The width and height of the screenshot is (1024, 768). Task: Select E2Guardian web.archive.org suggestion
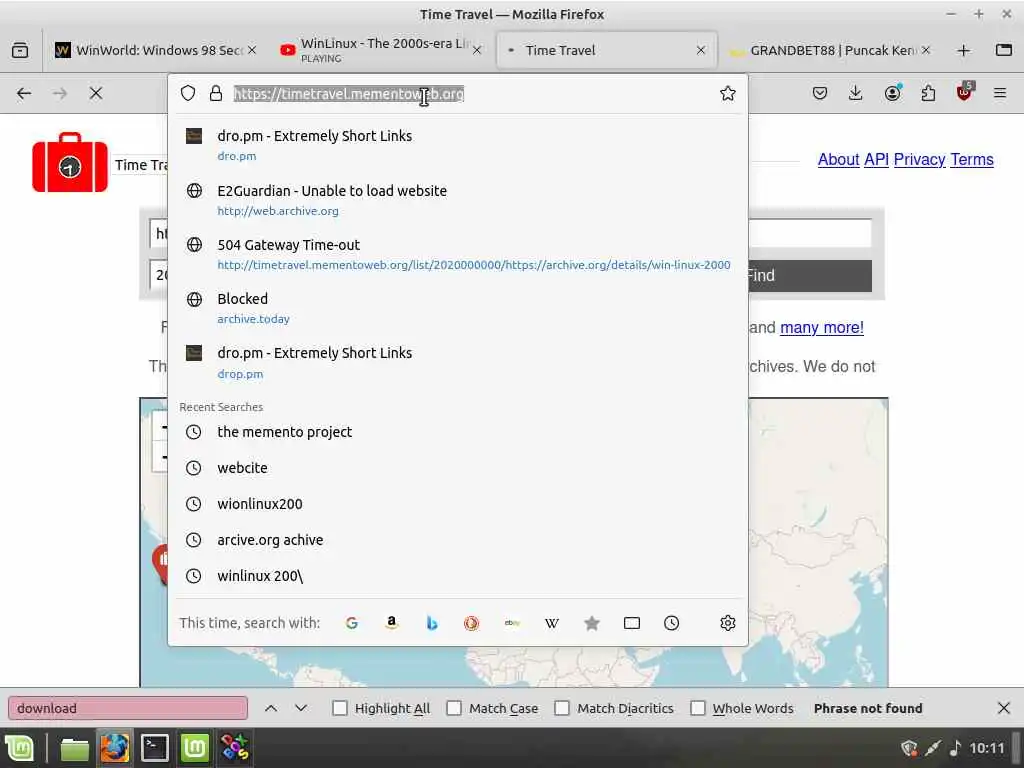click(x=457, y=200)
